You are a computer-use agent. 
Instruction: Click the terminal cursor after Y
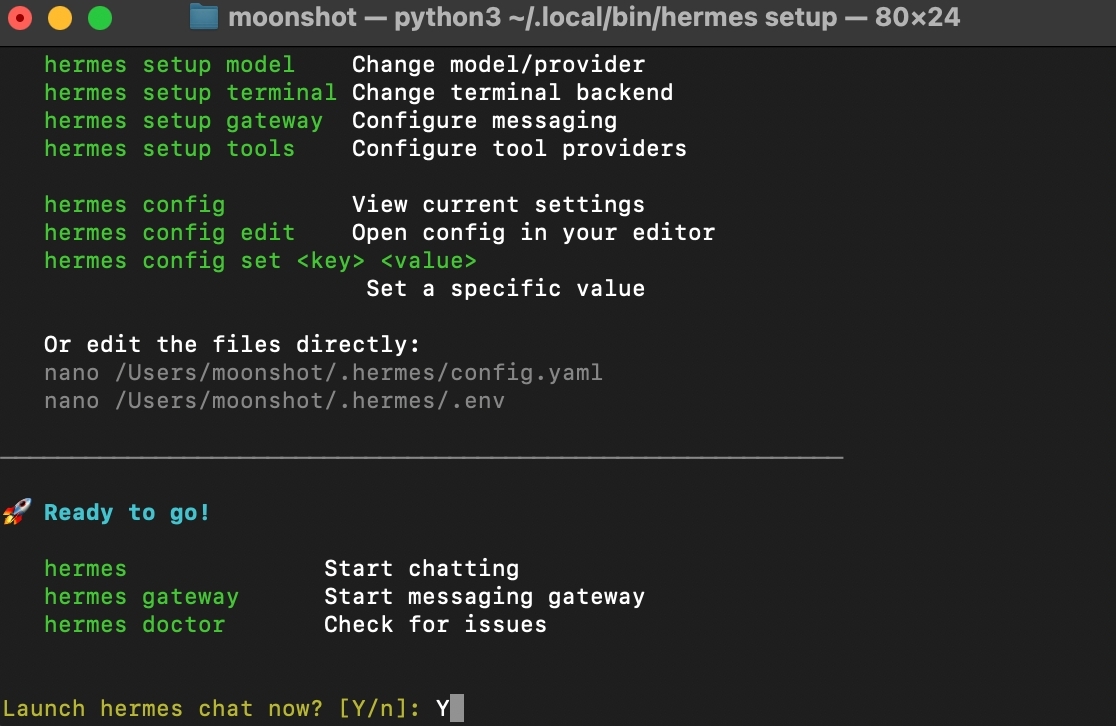457,709
